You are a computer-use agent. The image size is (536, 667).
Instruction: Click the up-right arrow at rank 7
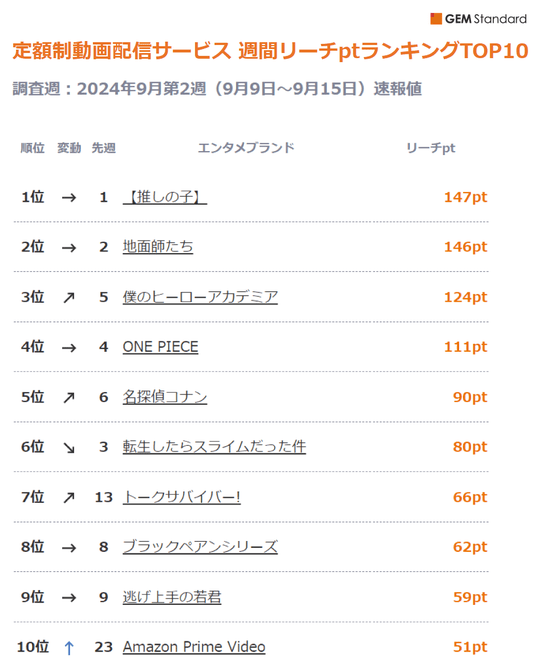(x=69, y=497)
